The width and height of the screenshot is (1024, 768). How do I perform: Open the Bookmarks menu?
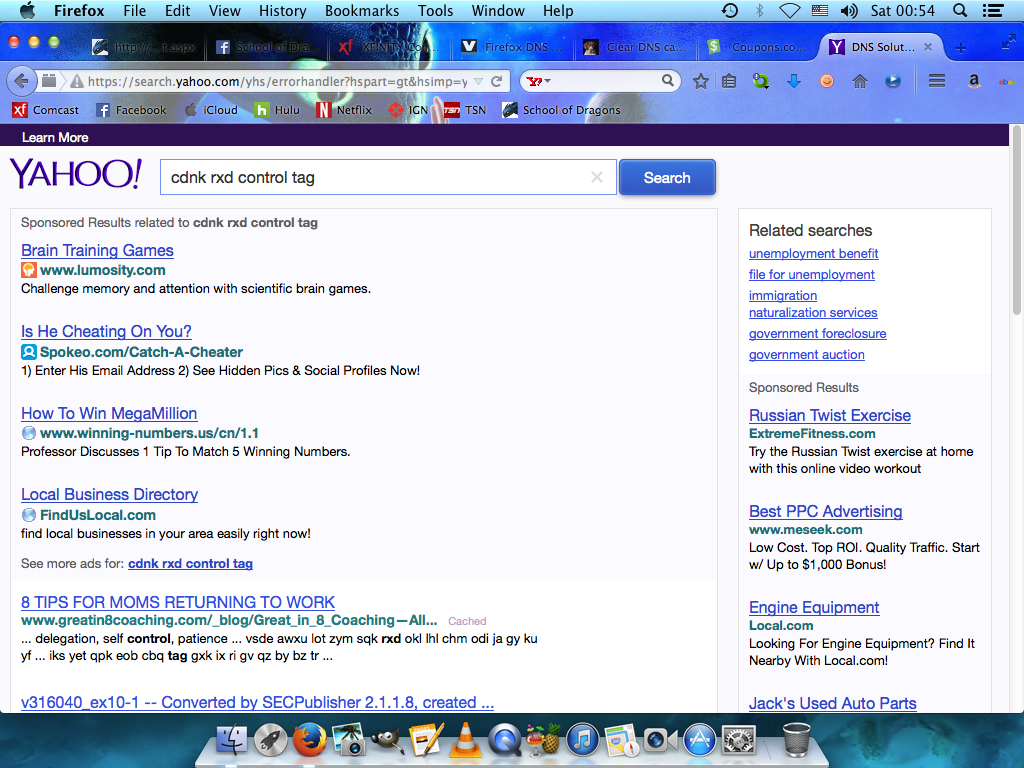click(362, 10)
